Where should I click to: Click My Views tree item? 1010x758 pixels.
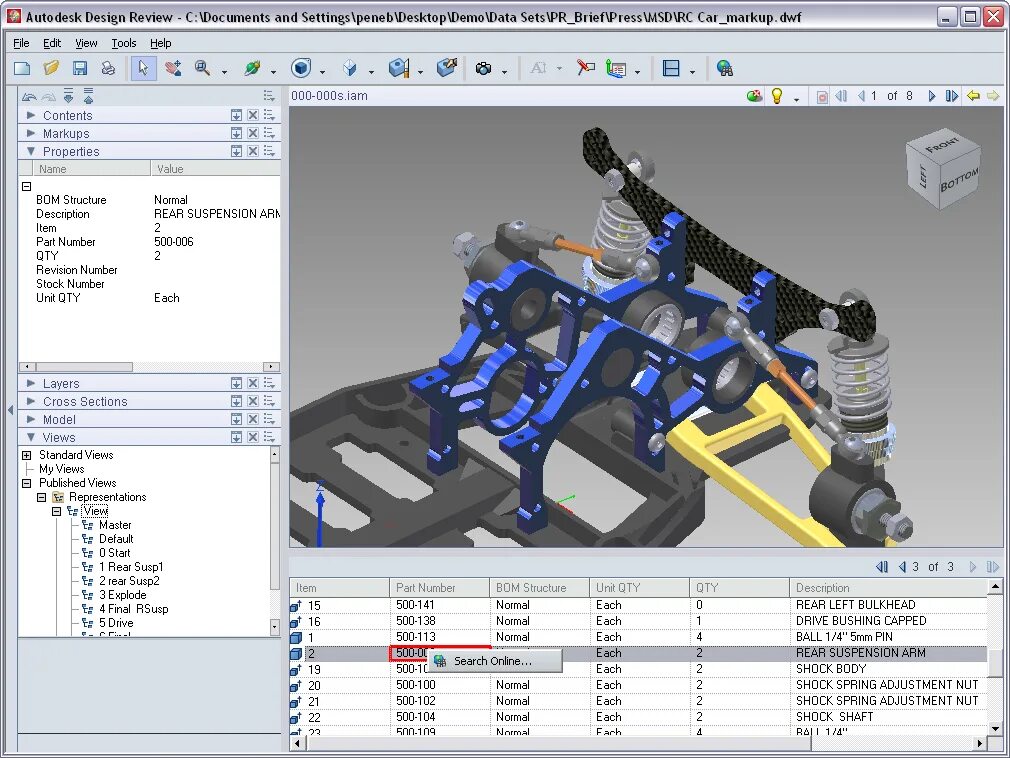click(61, 469)
